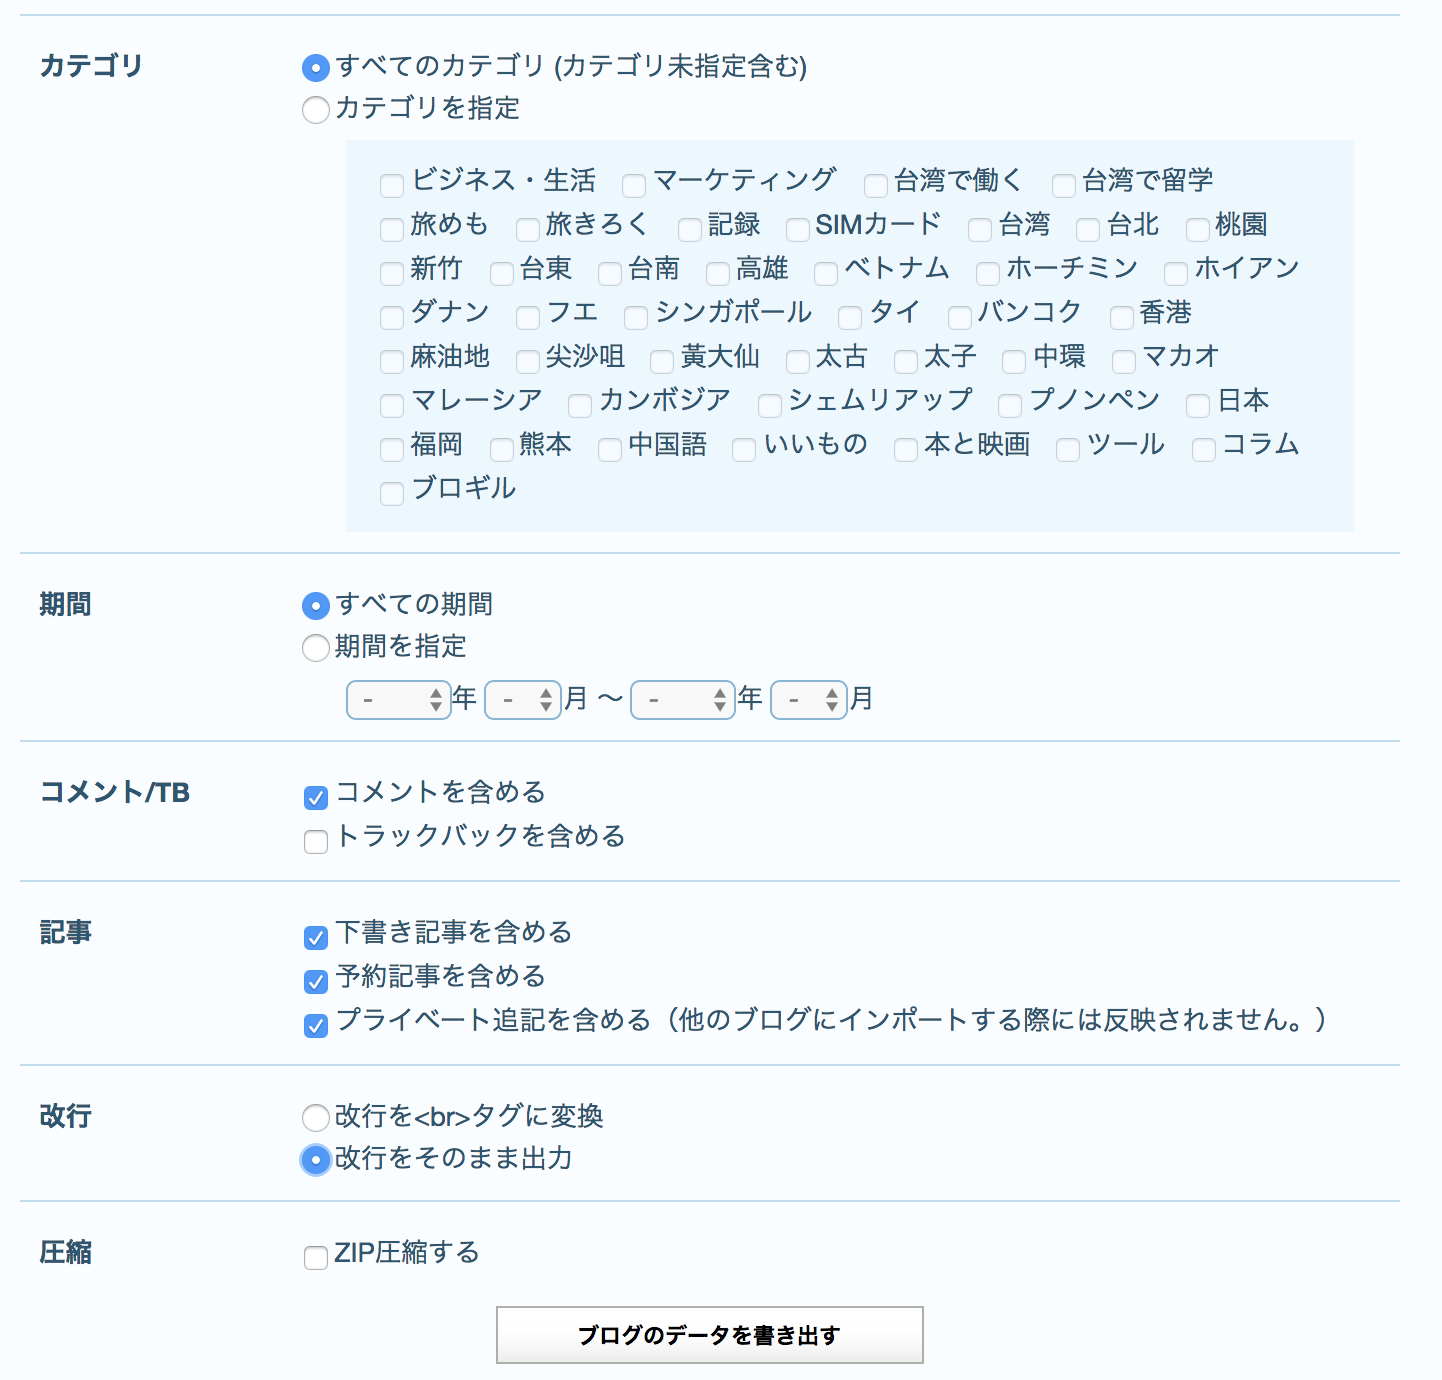Check the ビジネス・生活 category checkbox
The width and height of the screenshot is (1442, 1380).
[392, 185]
